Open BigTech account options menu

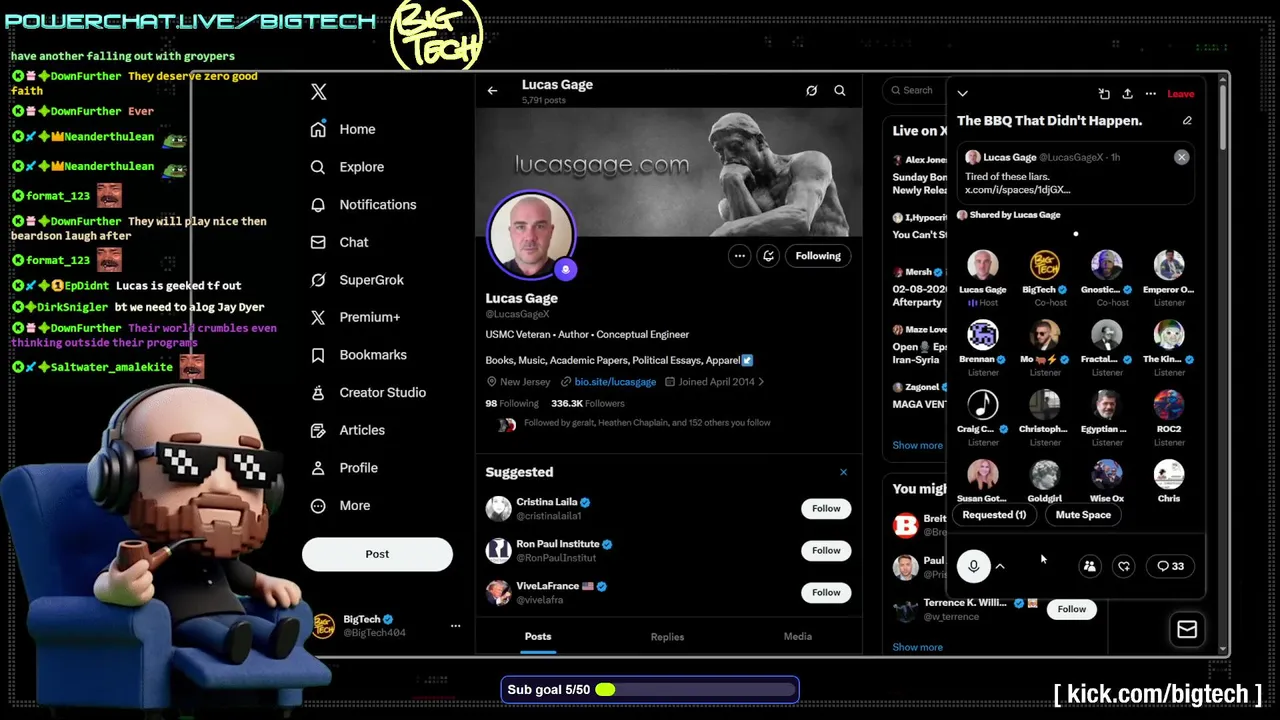455,626
